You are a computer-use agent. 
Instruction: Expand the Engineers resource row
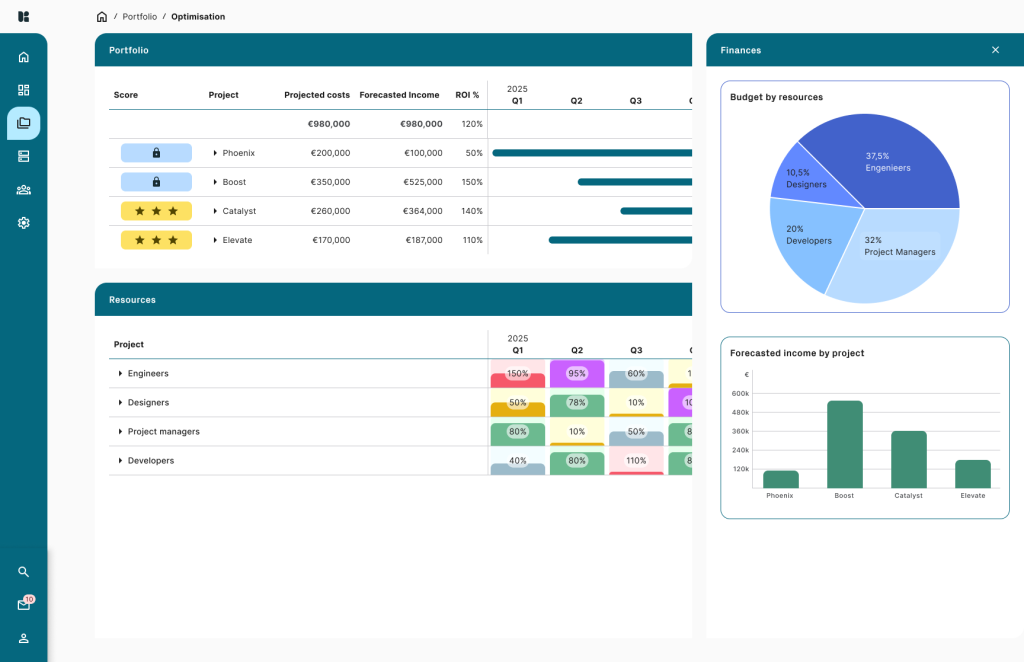(120, 374)
